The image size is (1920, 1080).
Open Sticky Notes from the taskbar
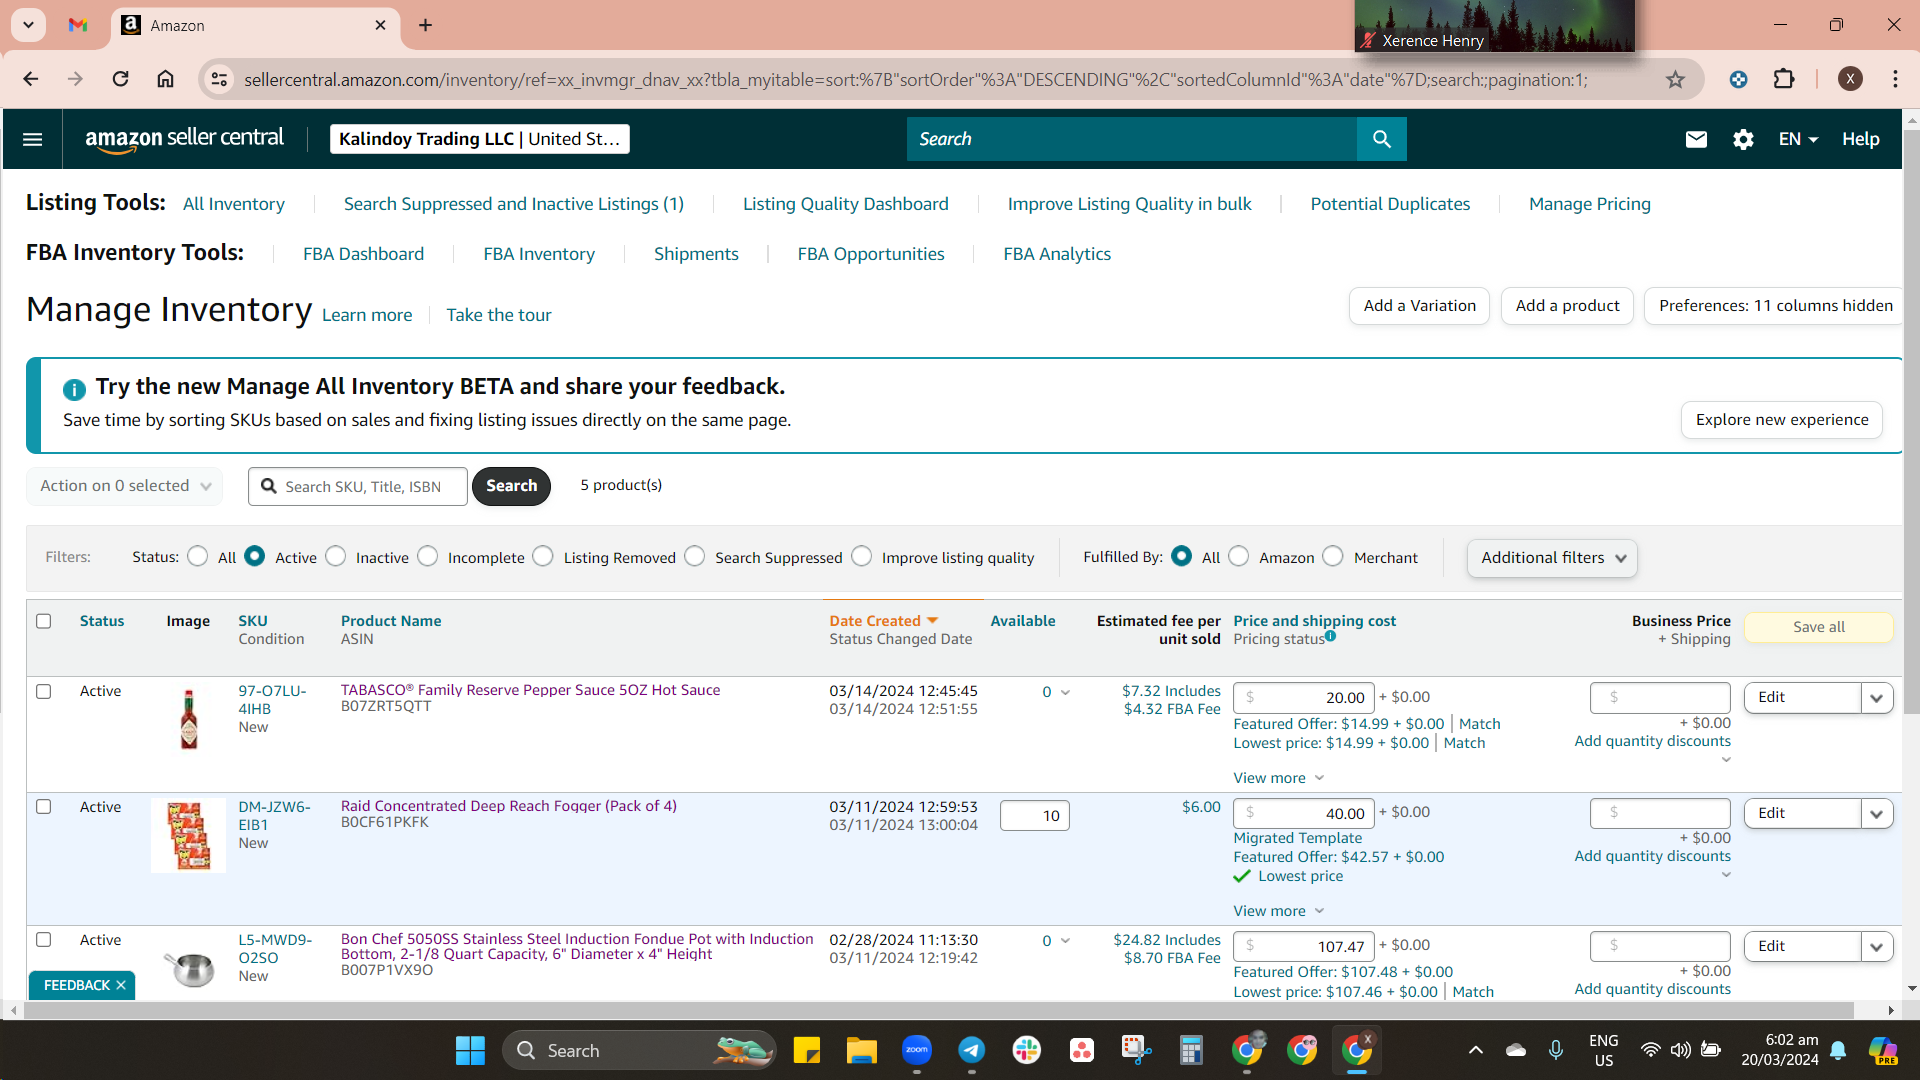point(806,1050)
